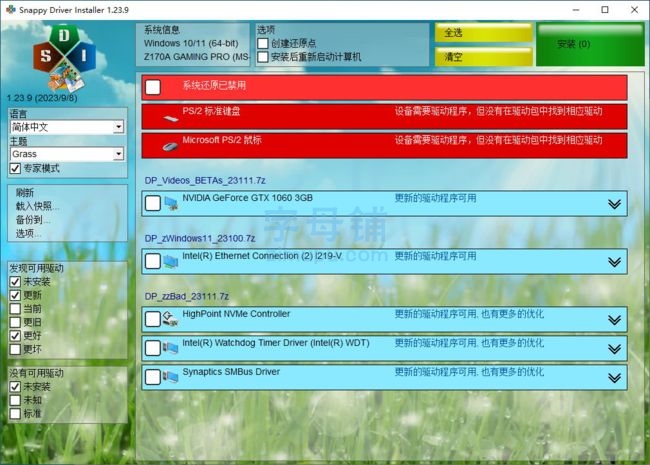The image size is (650, 465).
Task: Expand the NVIDIA GeForce GTX 1060 row chevron
Action: tap(614, 203)
